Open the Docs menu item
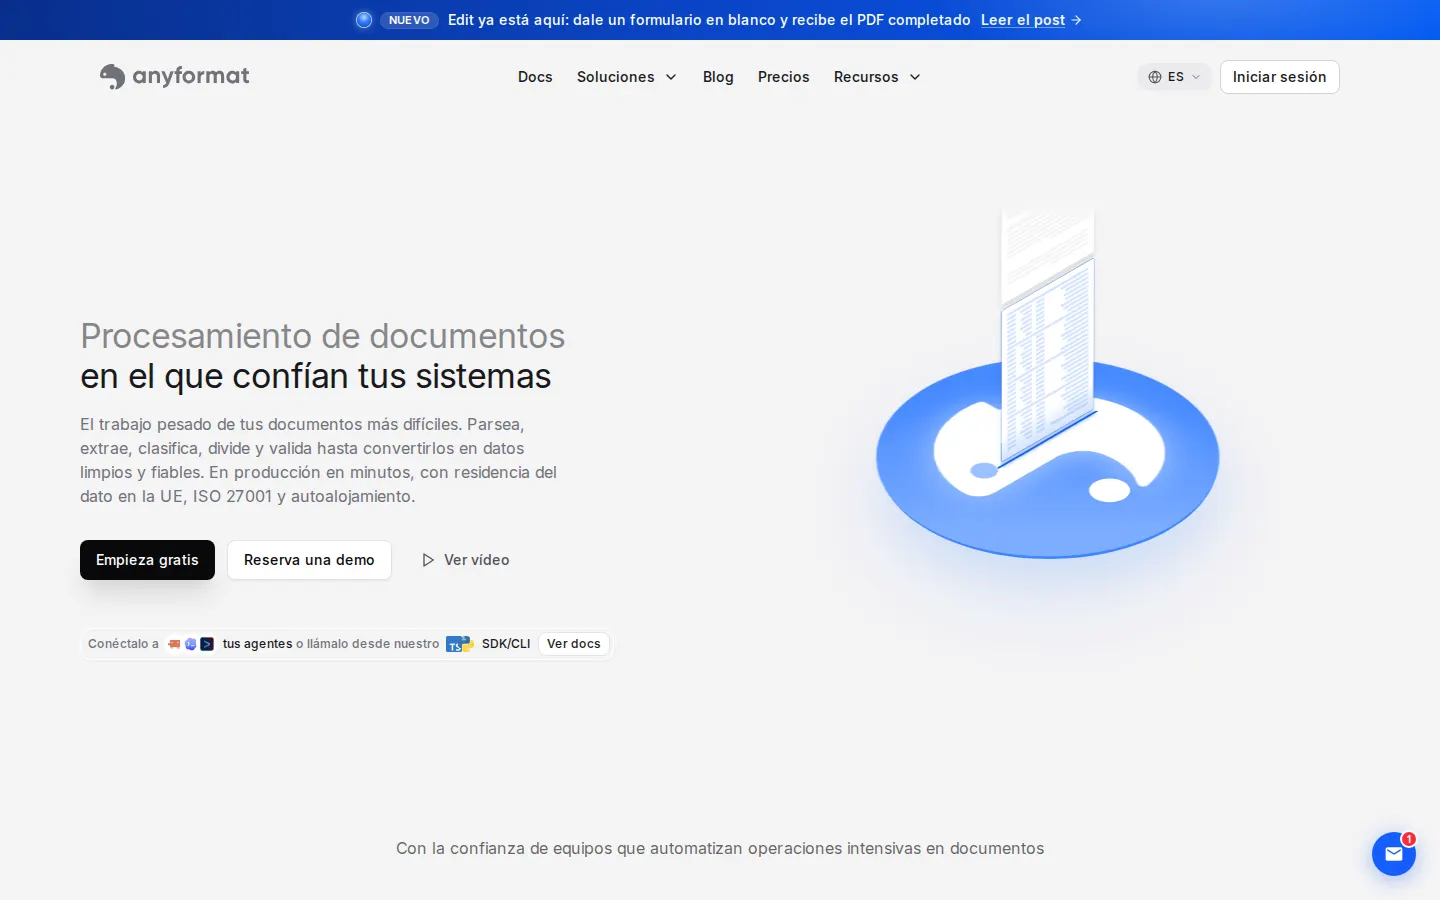 click(535, 77)
